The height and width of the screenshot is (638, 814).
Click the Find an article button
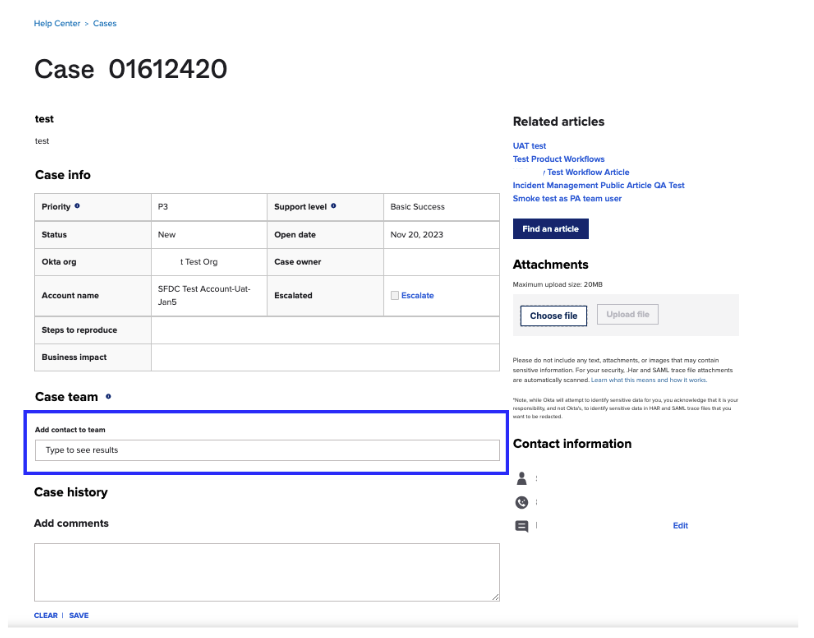pyautogui.click(x=550, y=228)
